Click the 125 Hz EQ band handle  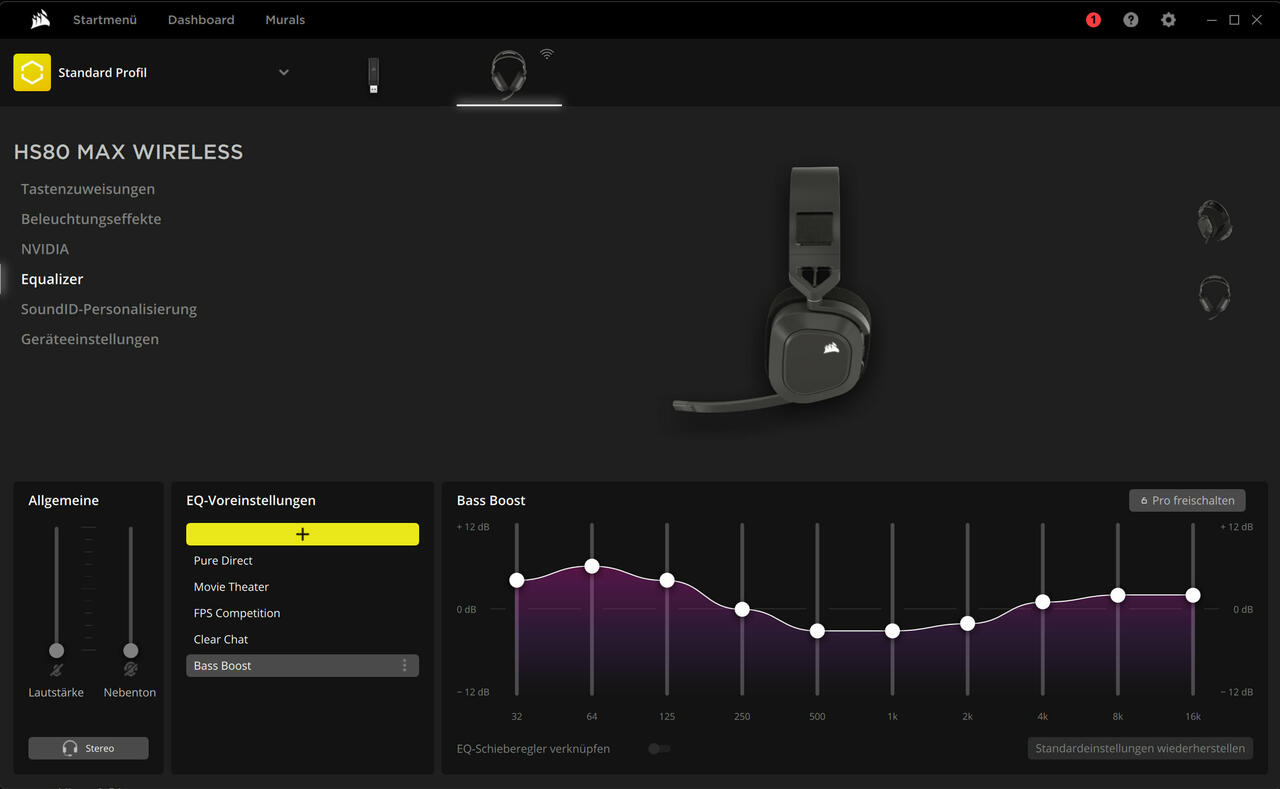(x=667, y=580)
